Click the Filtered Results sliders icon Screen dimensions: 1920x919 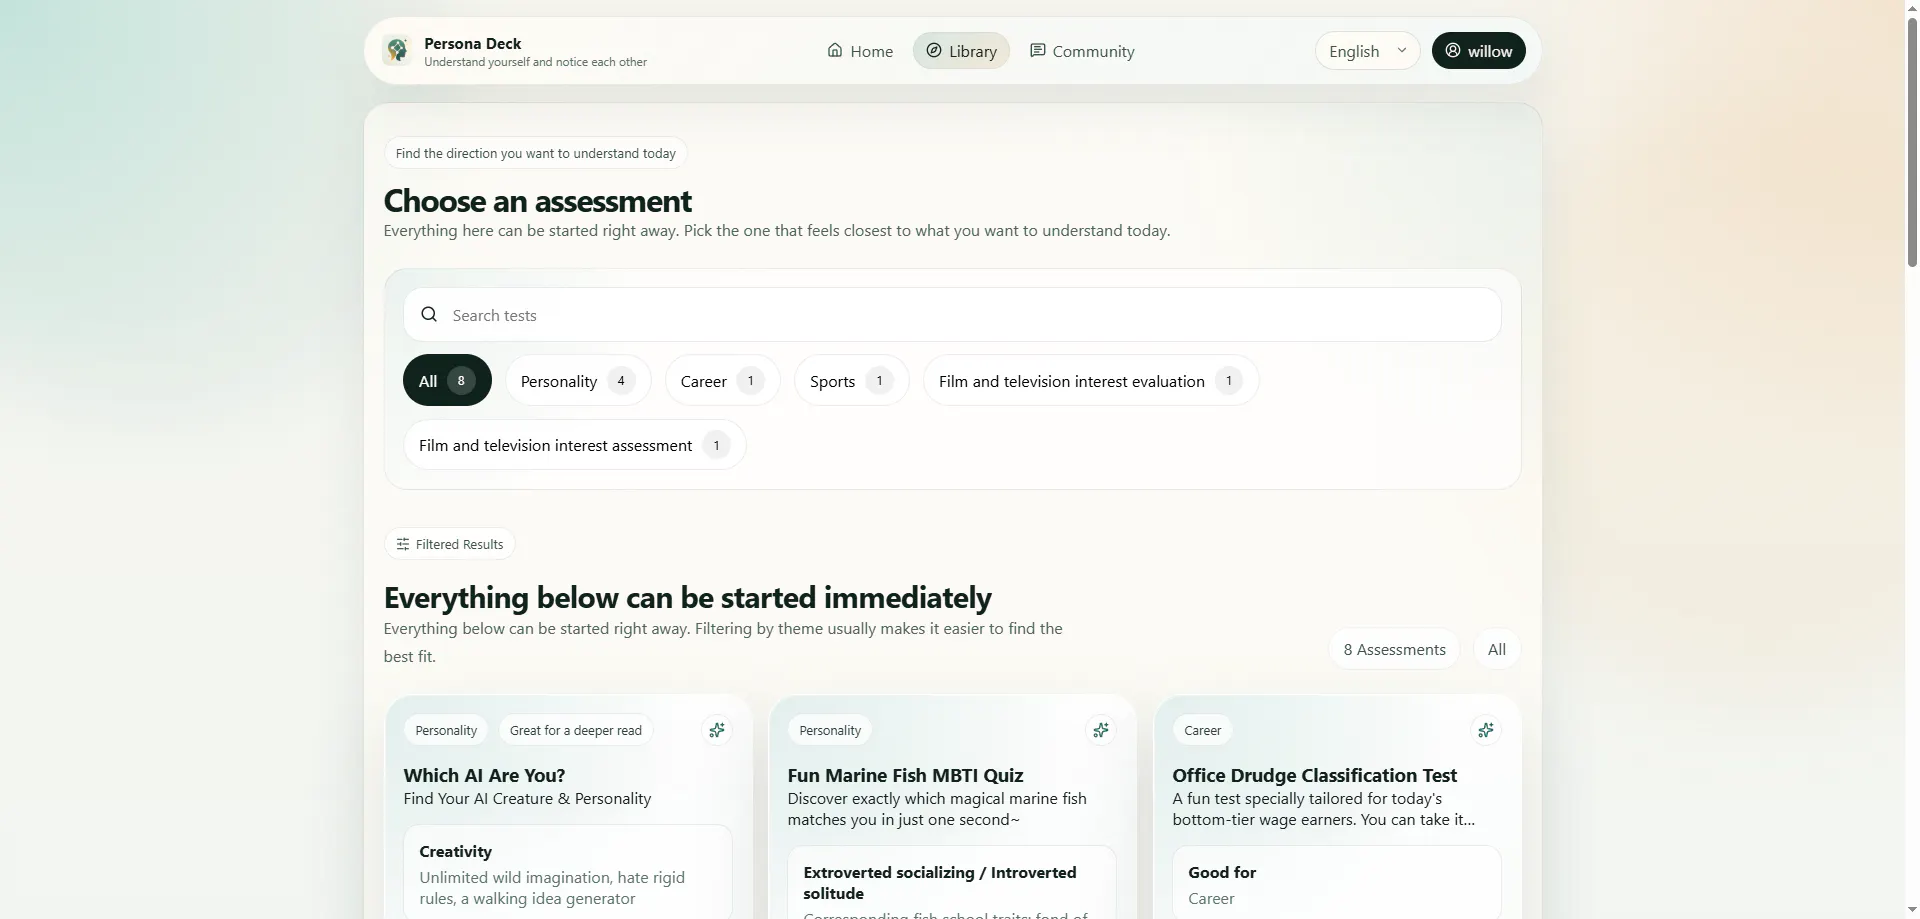point(403,544)
